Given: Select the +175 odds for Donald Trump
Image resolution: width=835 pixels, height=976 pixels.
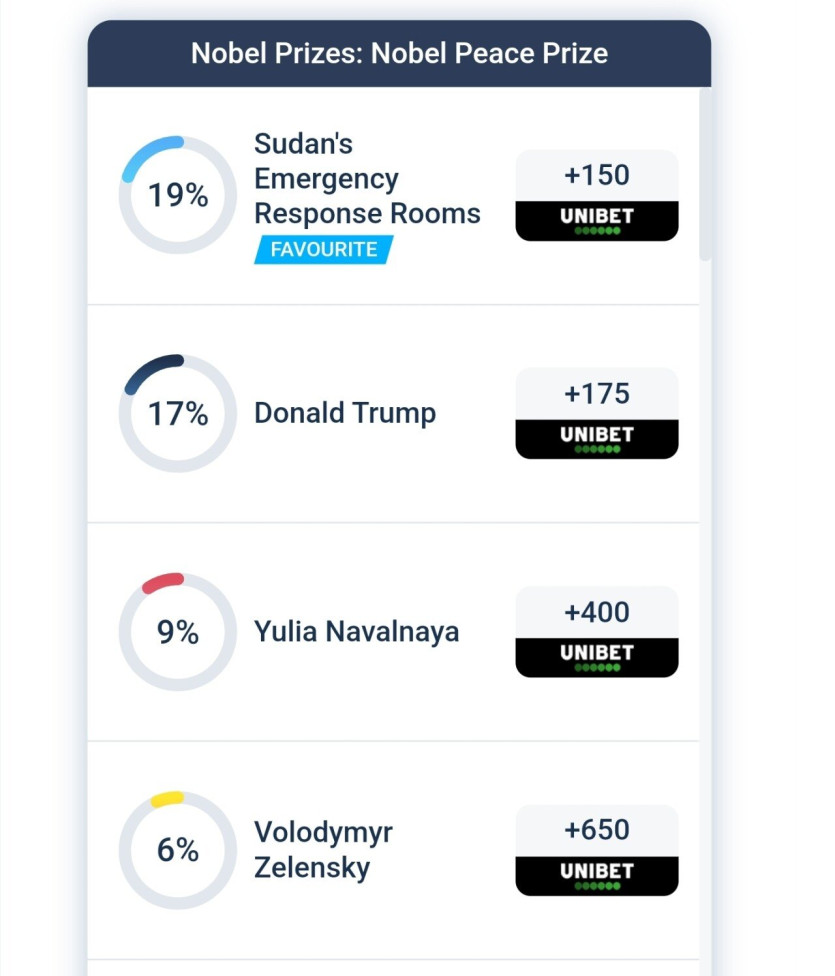Looking at the screenshot, I should point(596,394).
